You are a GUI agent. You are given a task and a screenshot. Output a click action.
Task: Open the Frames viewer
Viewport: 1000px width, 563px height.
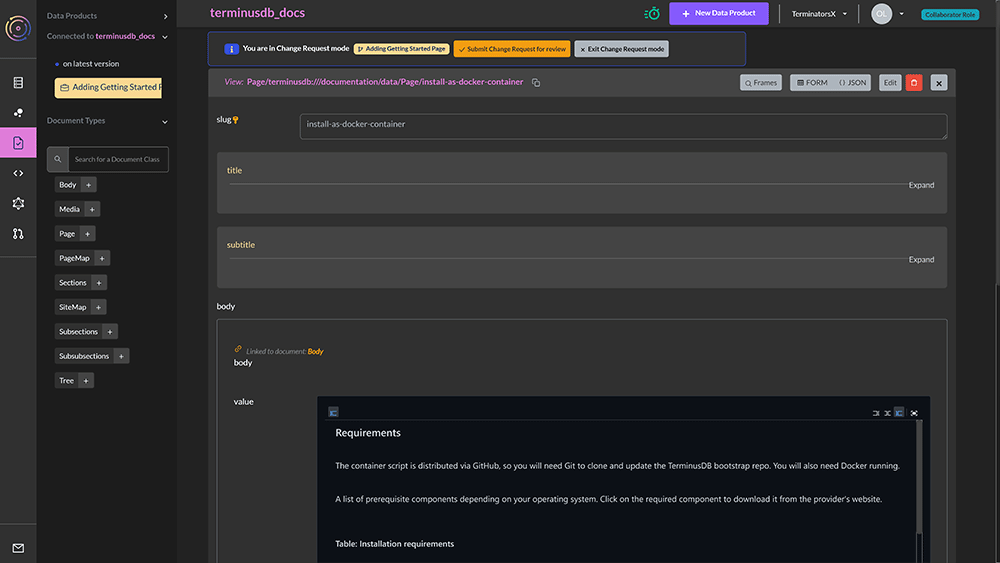(x=761, y=83)
